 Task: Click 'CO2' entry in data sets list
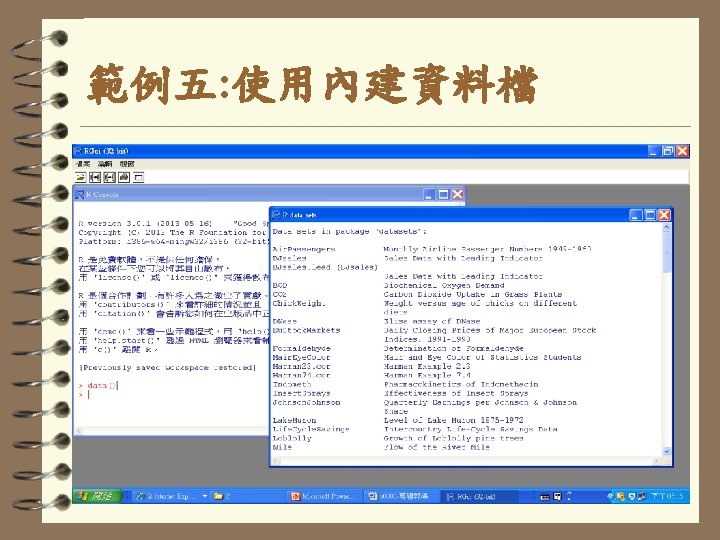280,294
